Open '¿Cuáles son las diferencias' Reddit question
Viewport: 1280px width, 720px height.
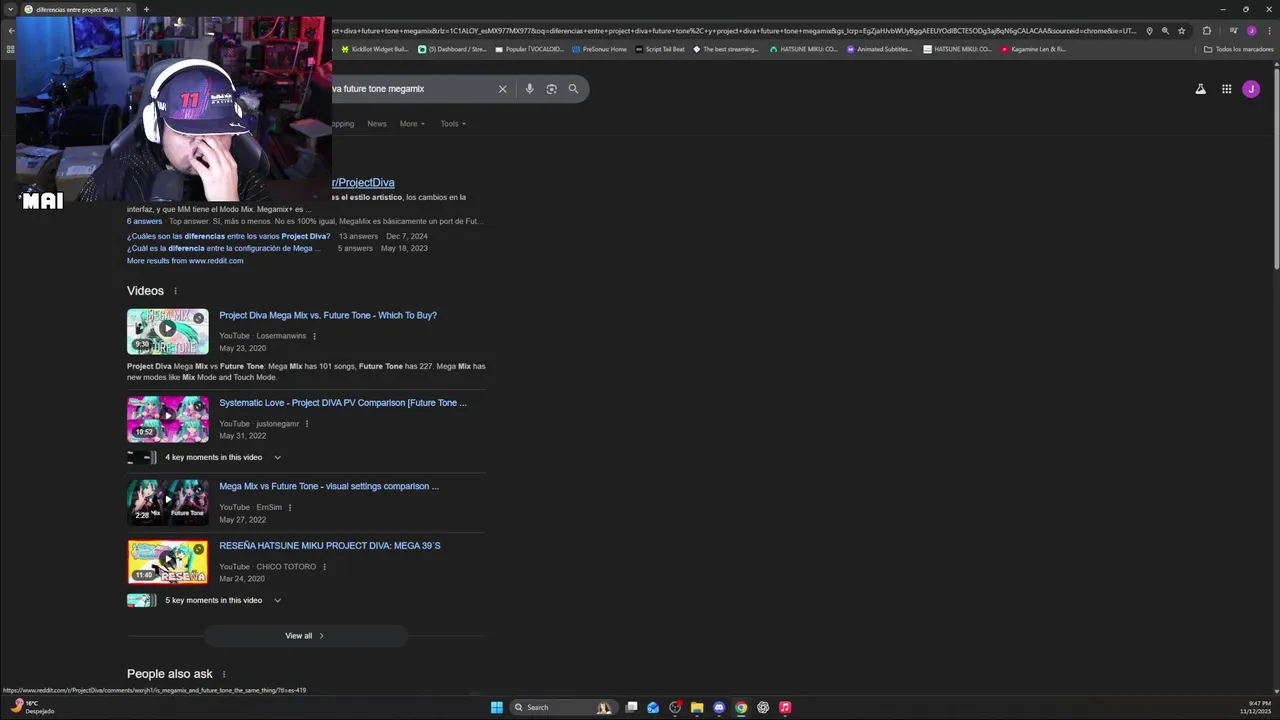228,236
